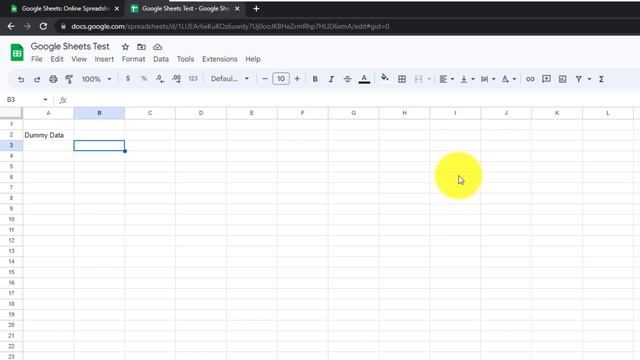Open the Tools menu
This screenshot has width=640, height=360.
(x=185, y=59)
